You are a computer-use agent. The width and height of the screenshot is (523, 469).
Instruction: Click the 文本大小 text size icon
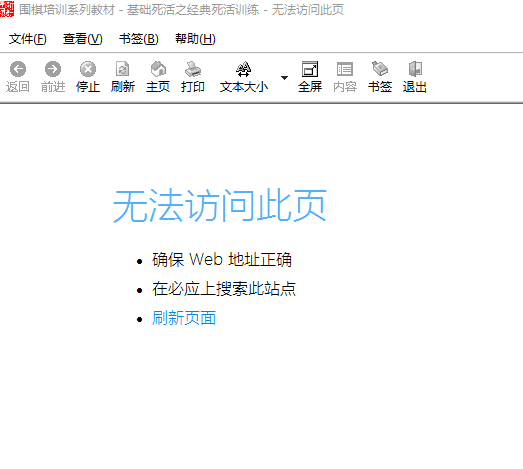[243, 69]
